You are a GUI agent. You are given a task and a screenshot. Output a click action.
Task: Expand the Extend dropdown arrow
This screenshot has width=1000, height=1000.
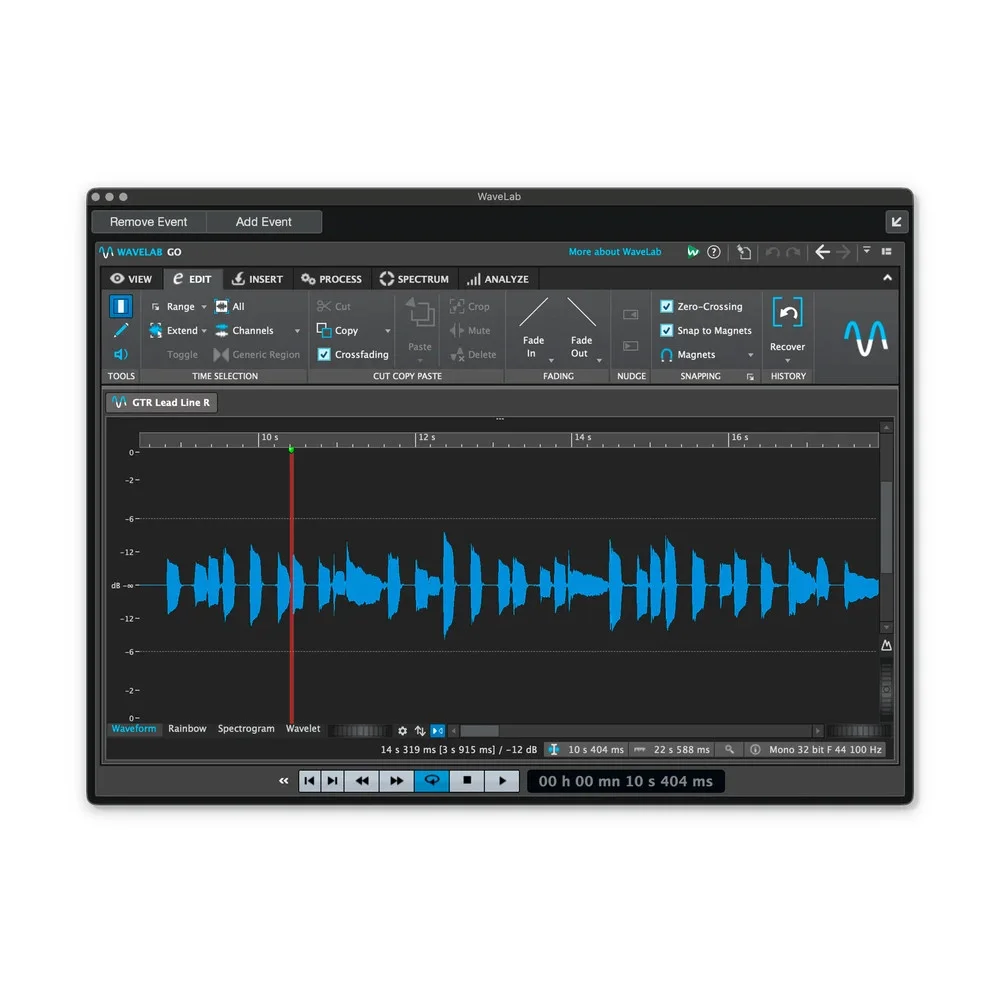coord(204,331)
